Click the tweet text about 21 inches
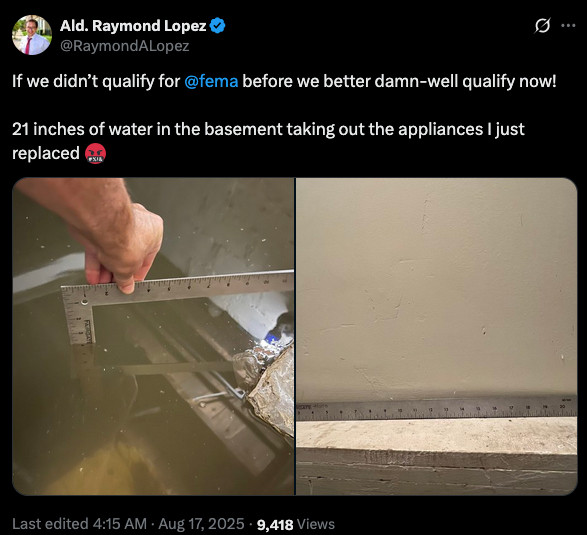Screen dimensions: 587x535 click(x=268, y=141)
